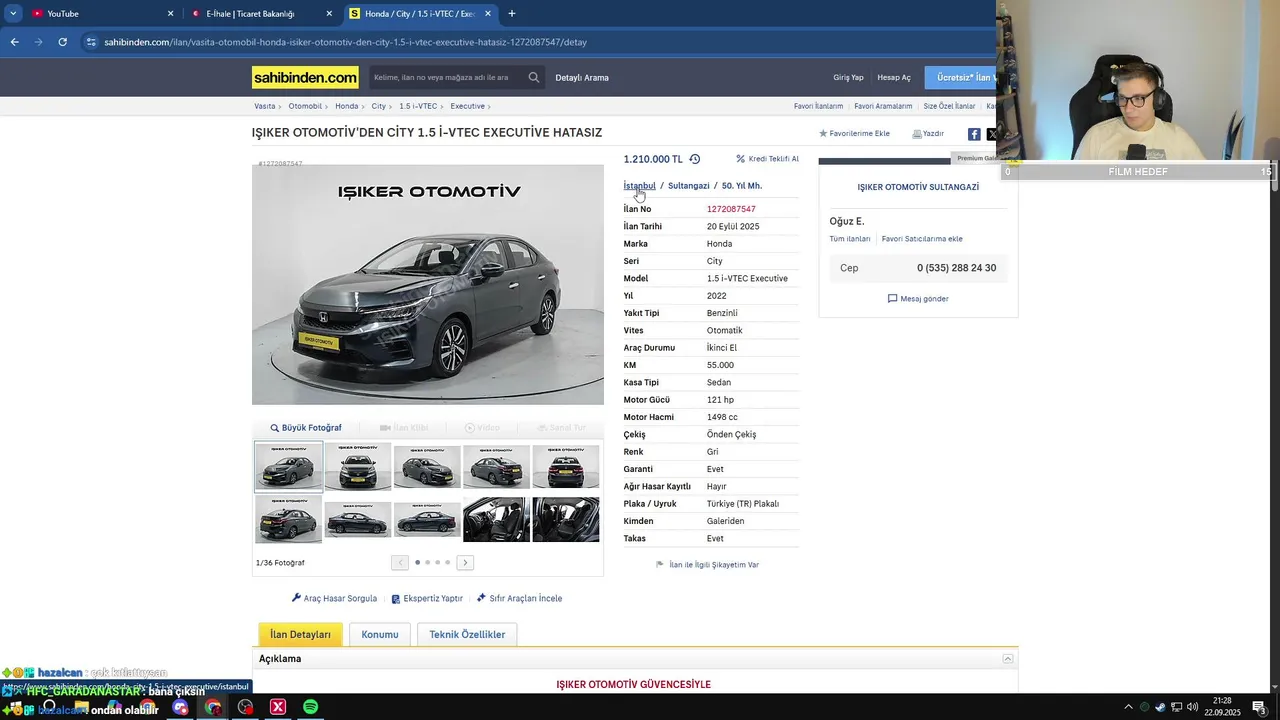The height and width of the screenshot is (720, 1280).
Task: Share the listing on Facebook
Action: (974, 134)
